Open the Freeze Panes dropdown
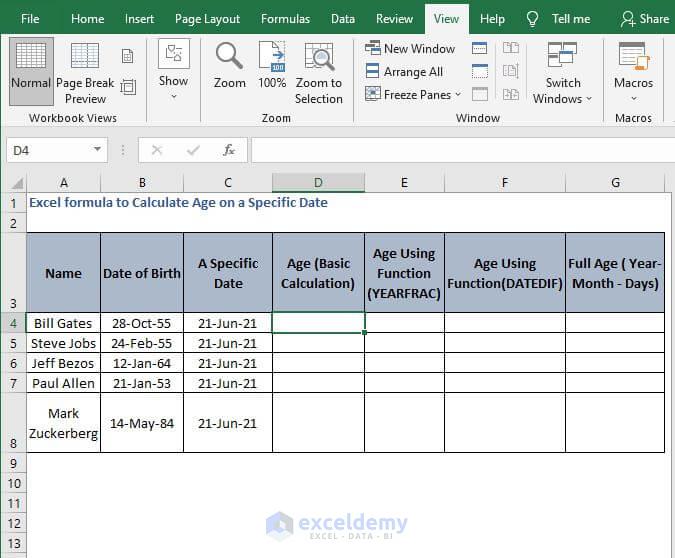 [x=413, y=94]
